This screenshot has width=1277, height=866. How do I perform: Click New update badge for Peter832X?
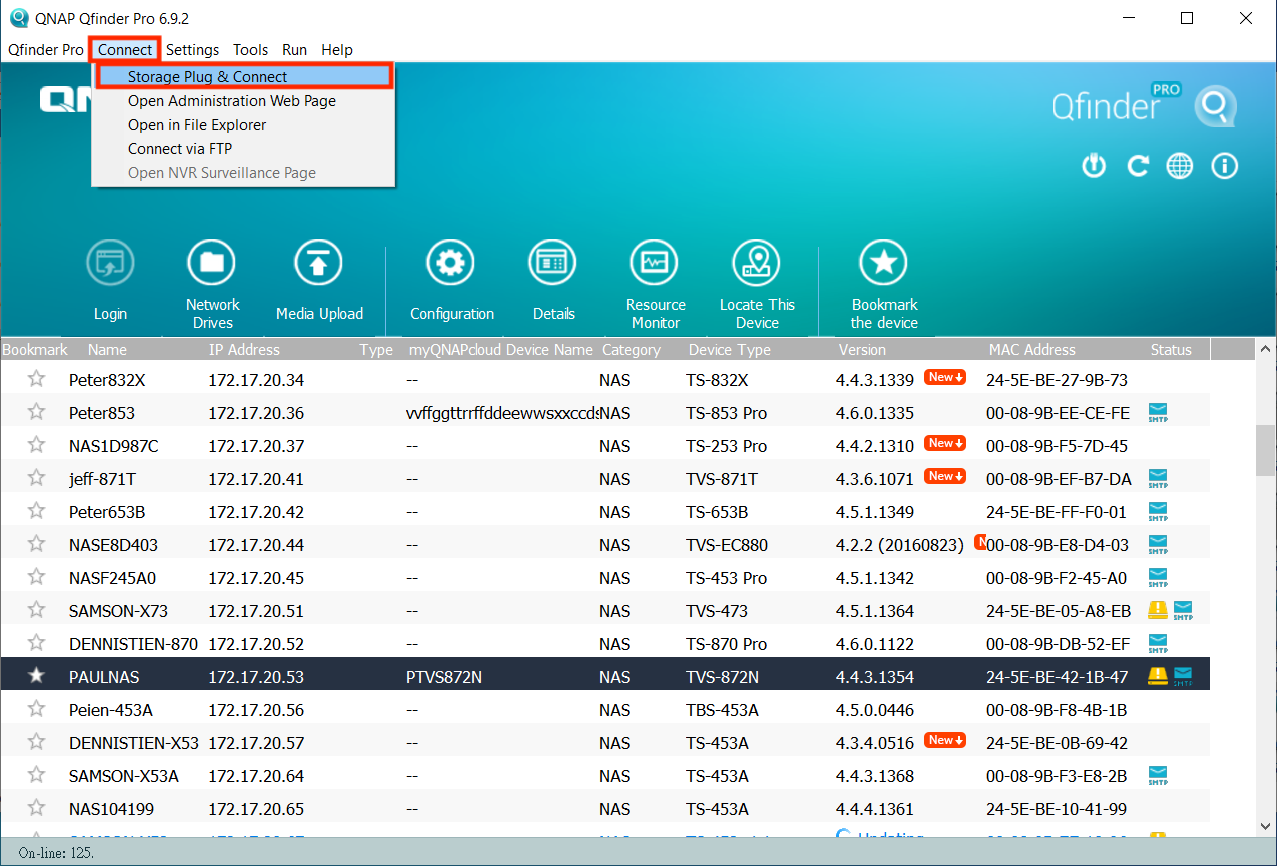click(945, 378)
